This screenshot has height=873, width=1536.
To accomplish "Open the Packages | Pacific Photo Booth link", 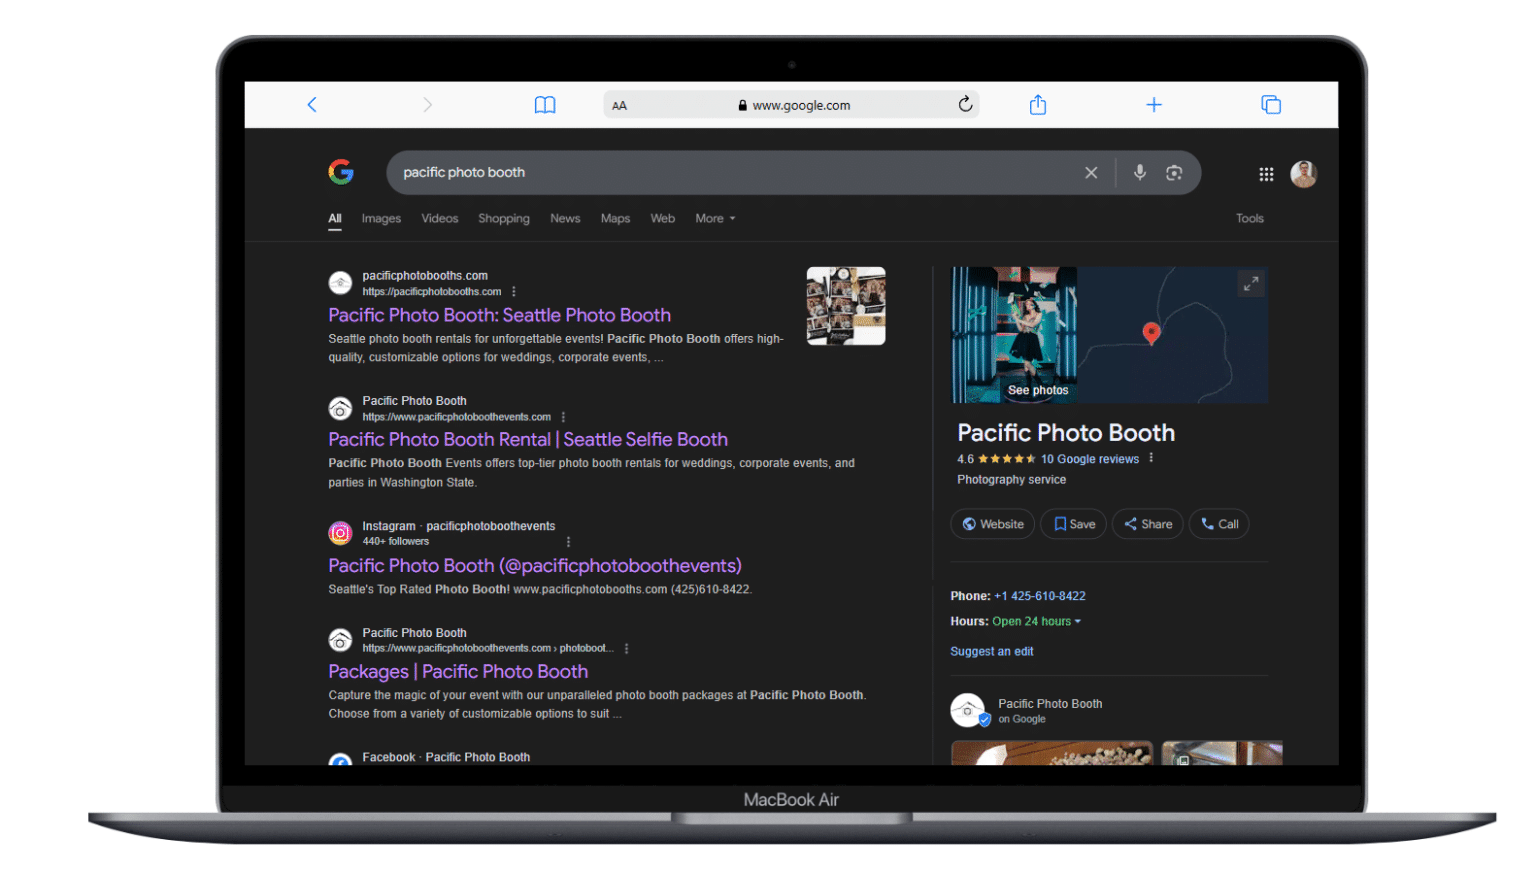I will pyautogui.click(x=458, y=671).
